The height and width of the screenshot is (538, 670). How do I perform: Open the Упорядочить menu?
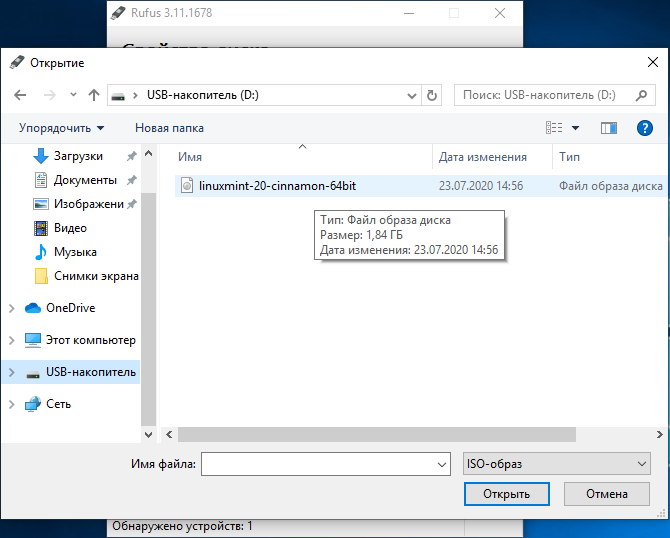tap(62, 128)
